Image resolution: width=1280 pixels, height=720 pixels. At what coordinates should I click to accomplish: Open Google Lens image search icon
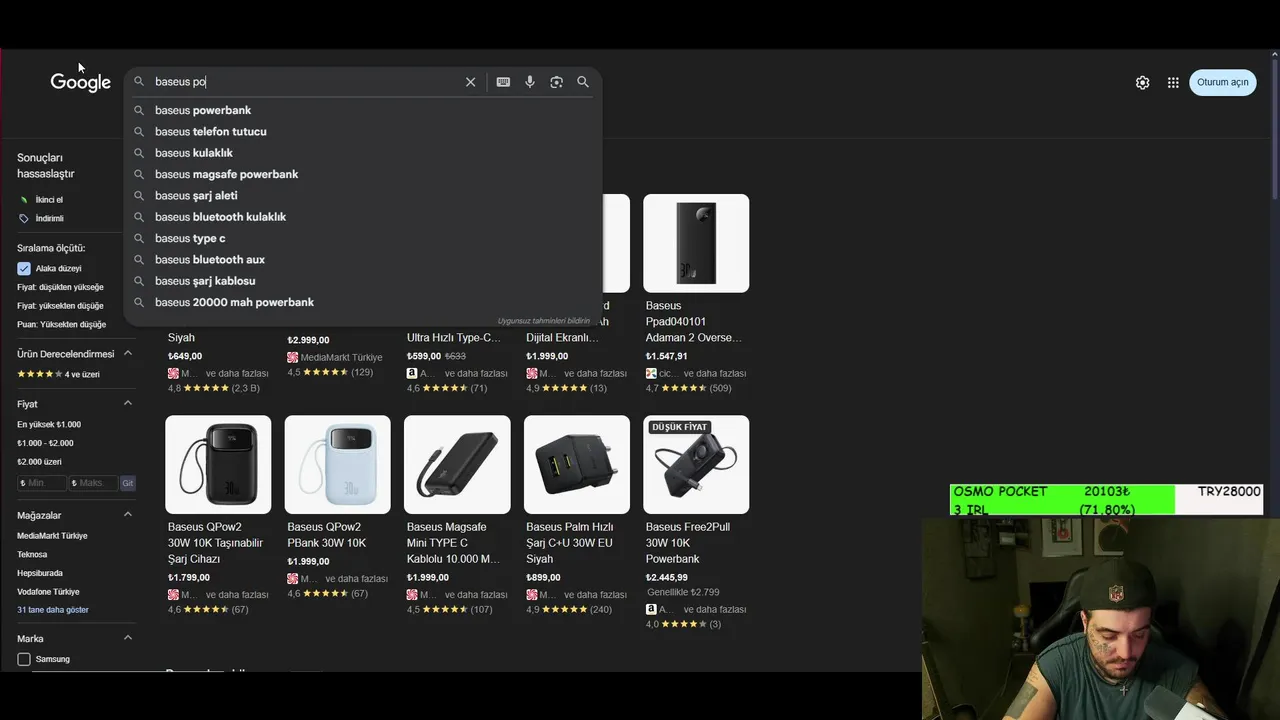[557, 82]
